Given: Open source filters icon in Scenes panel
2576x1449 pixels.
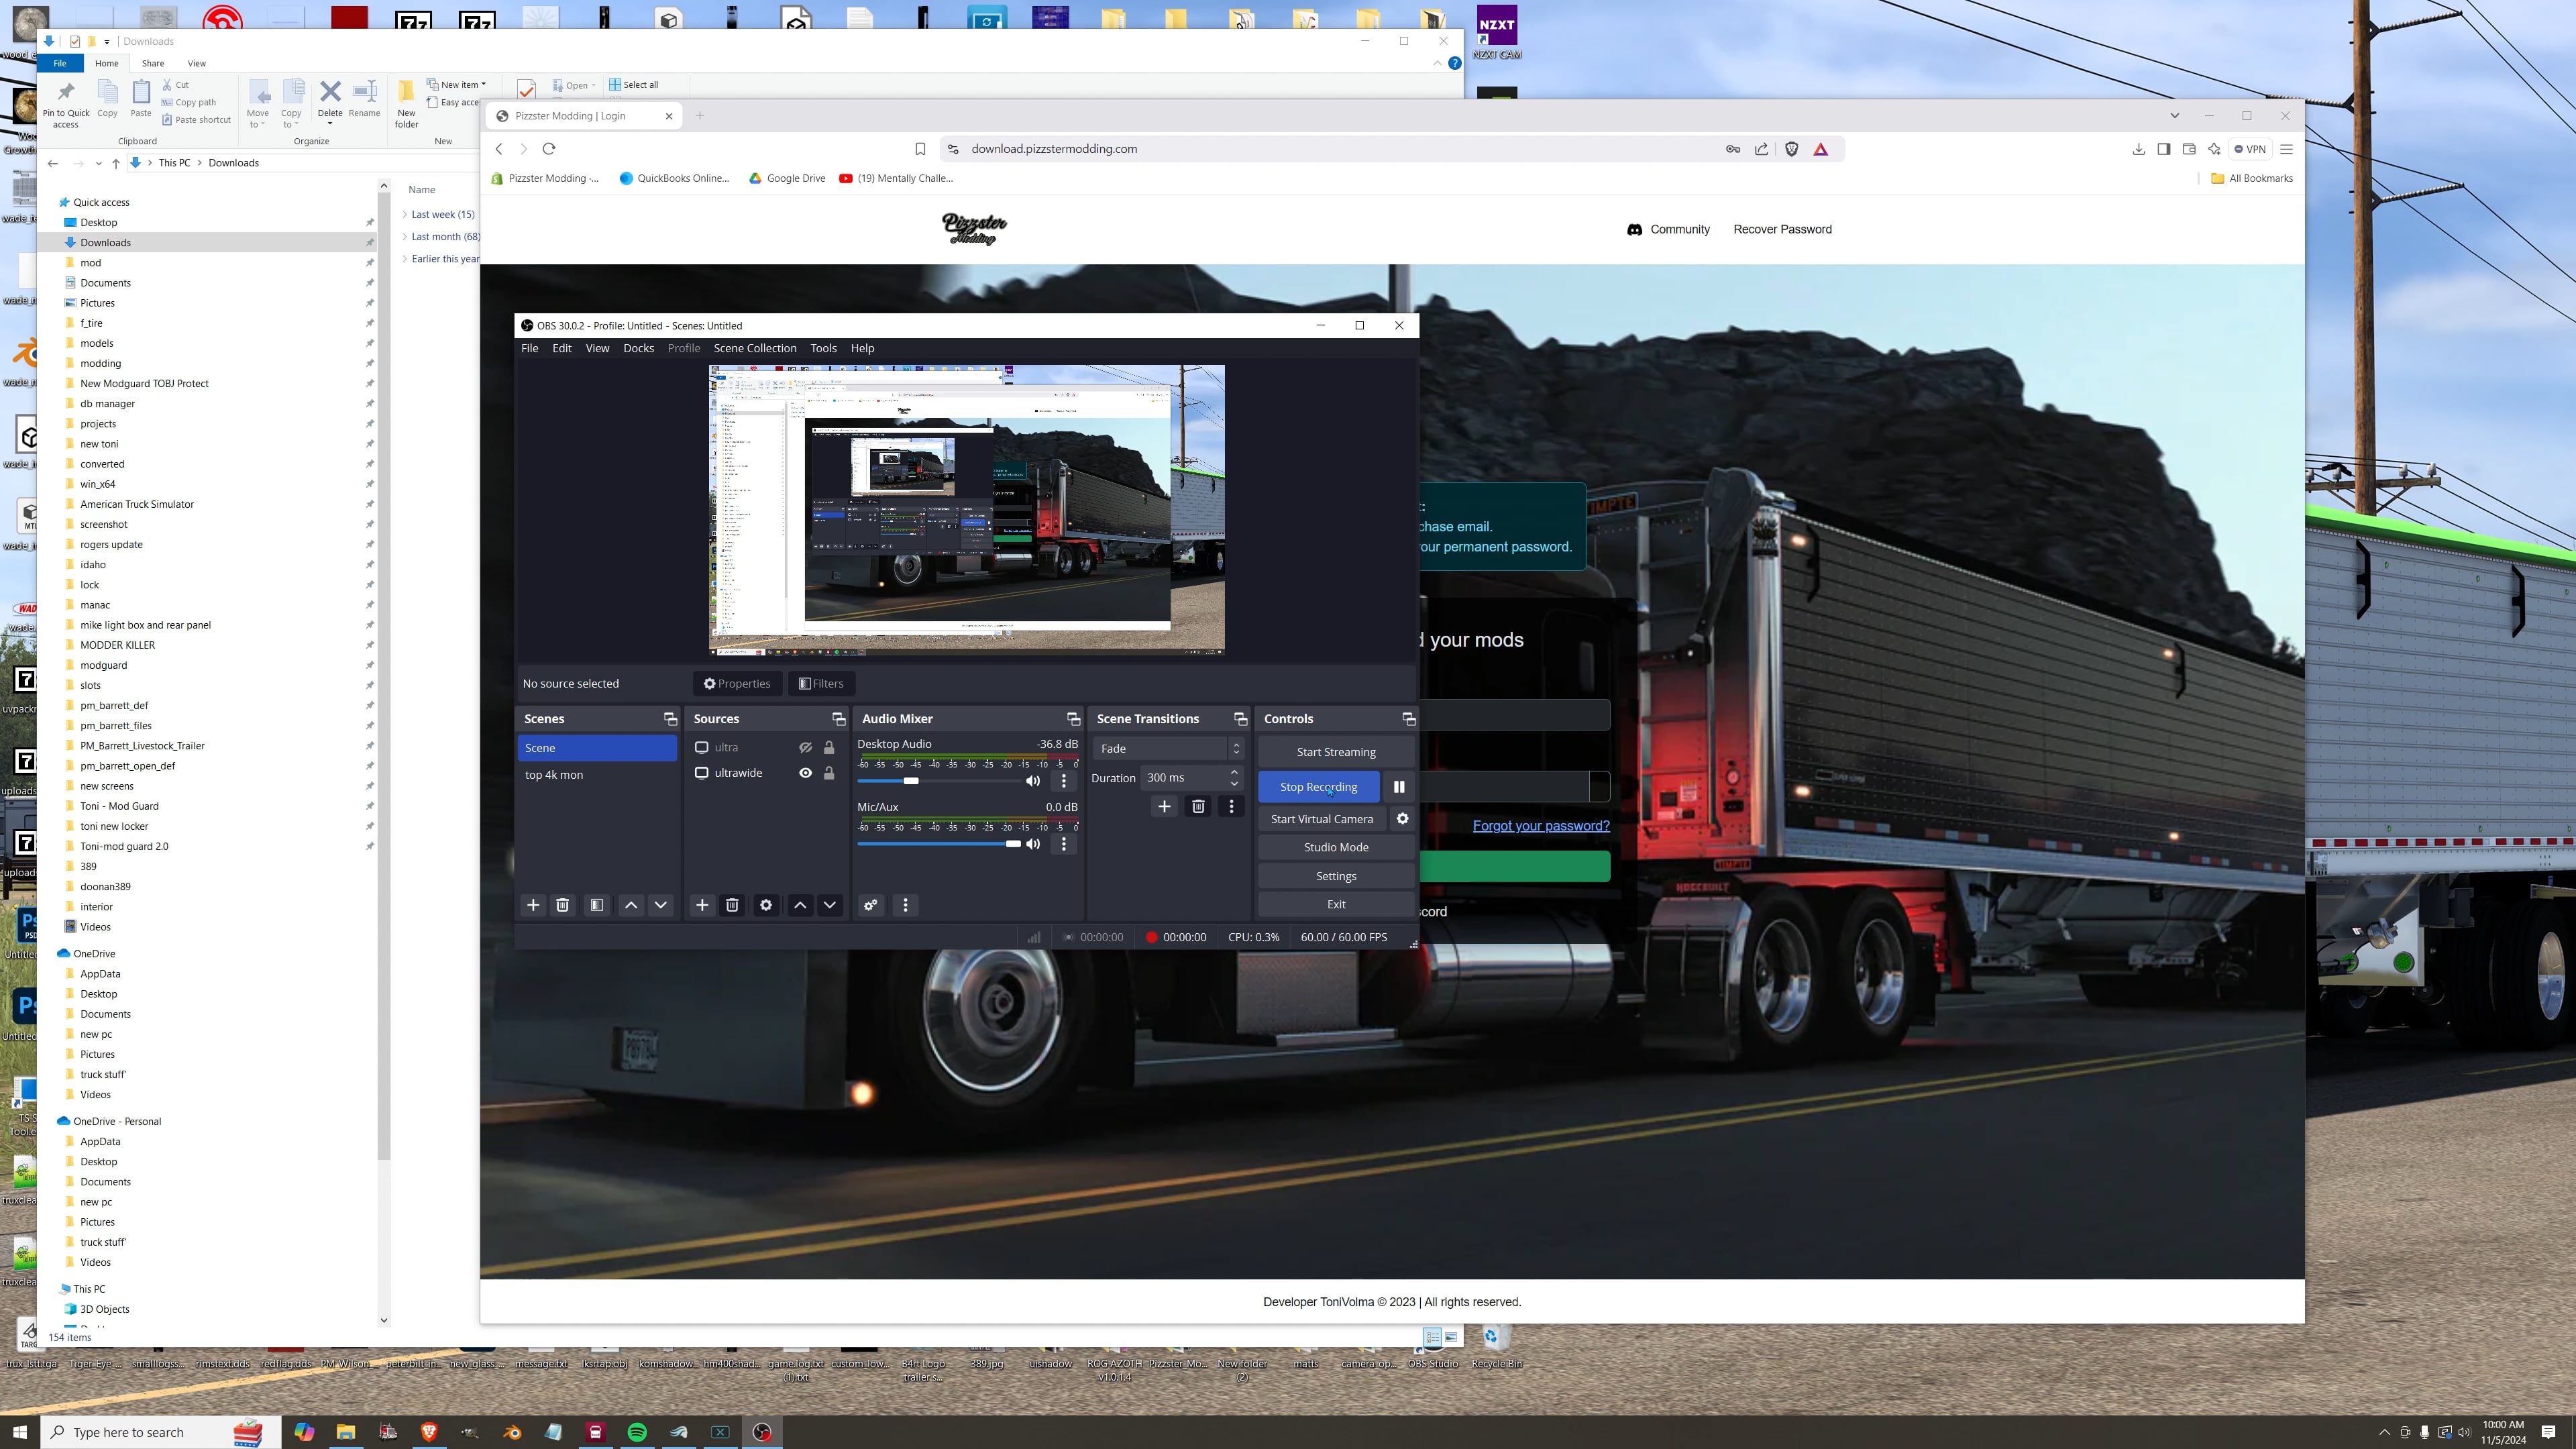Looking at the screenshot, I should click(x=596, y=905).
